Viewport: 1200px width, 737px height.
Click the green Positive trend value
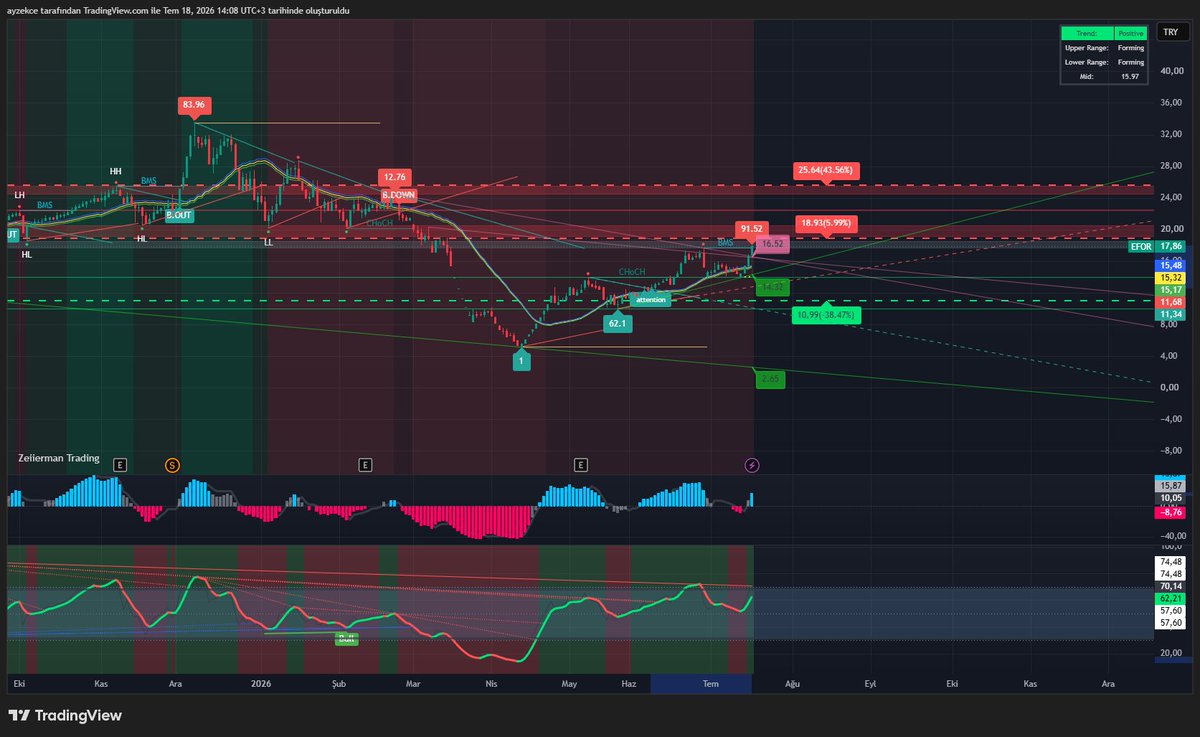1130,33
